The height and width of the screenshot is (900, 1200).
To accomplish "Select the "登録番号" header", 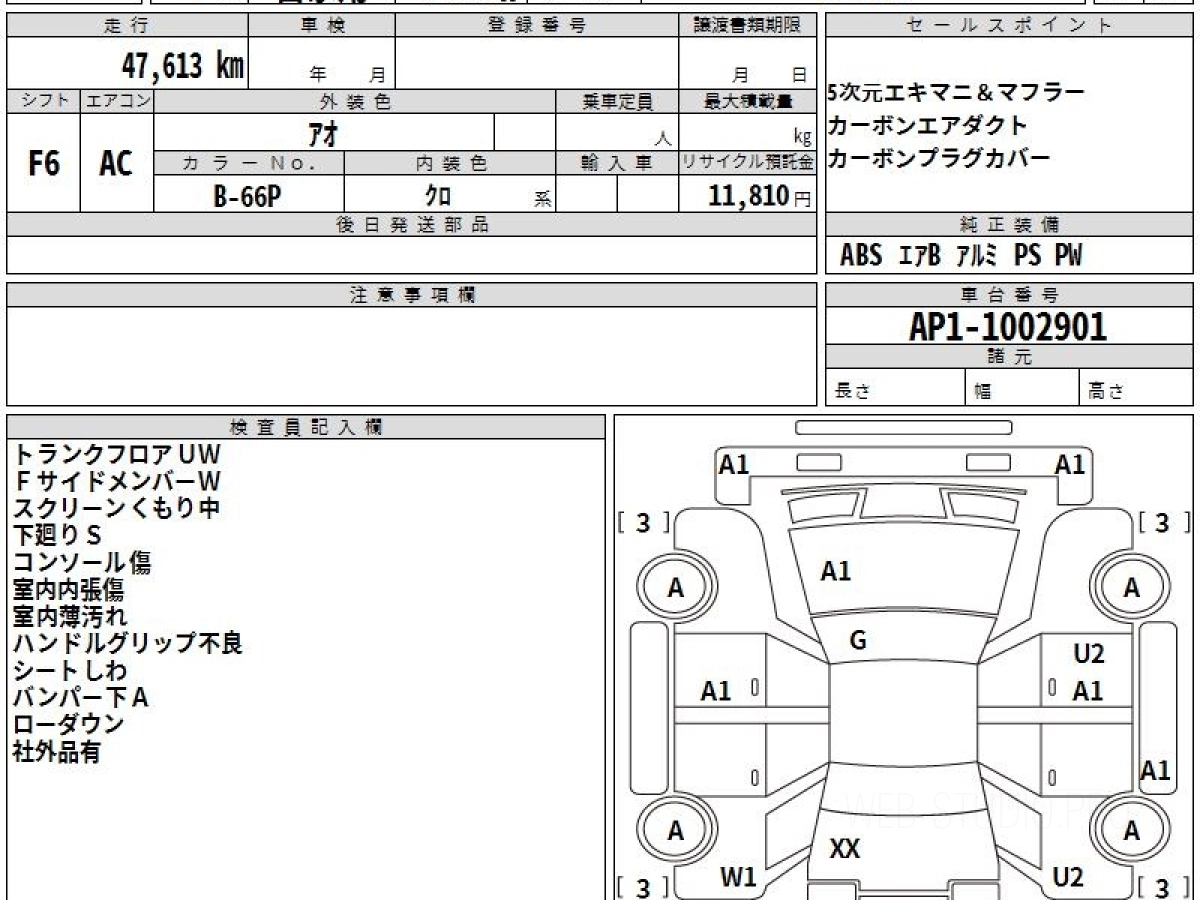I will coord(537,26).
